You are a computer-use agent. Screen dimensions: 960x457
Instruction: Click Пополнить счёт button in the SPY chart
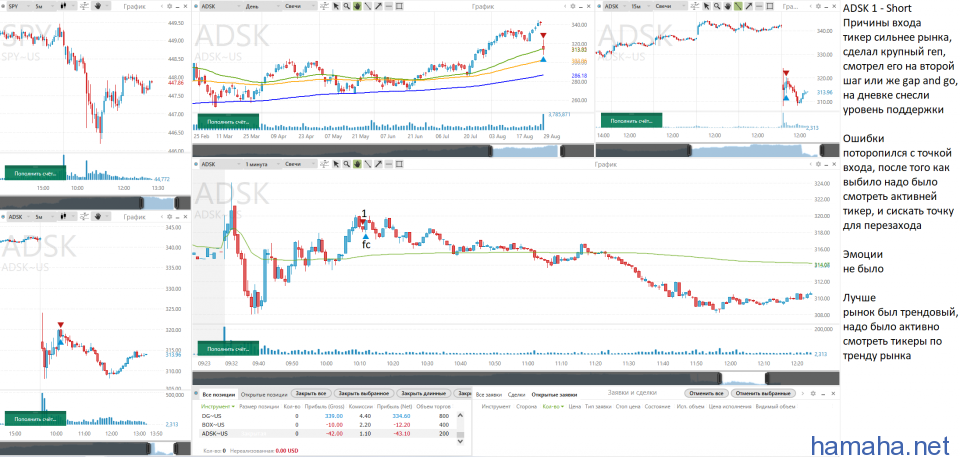tap(35, 173)
